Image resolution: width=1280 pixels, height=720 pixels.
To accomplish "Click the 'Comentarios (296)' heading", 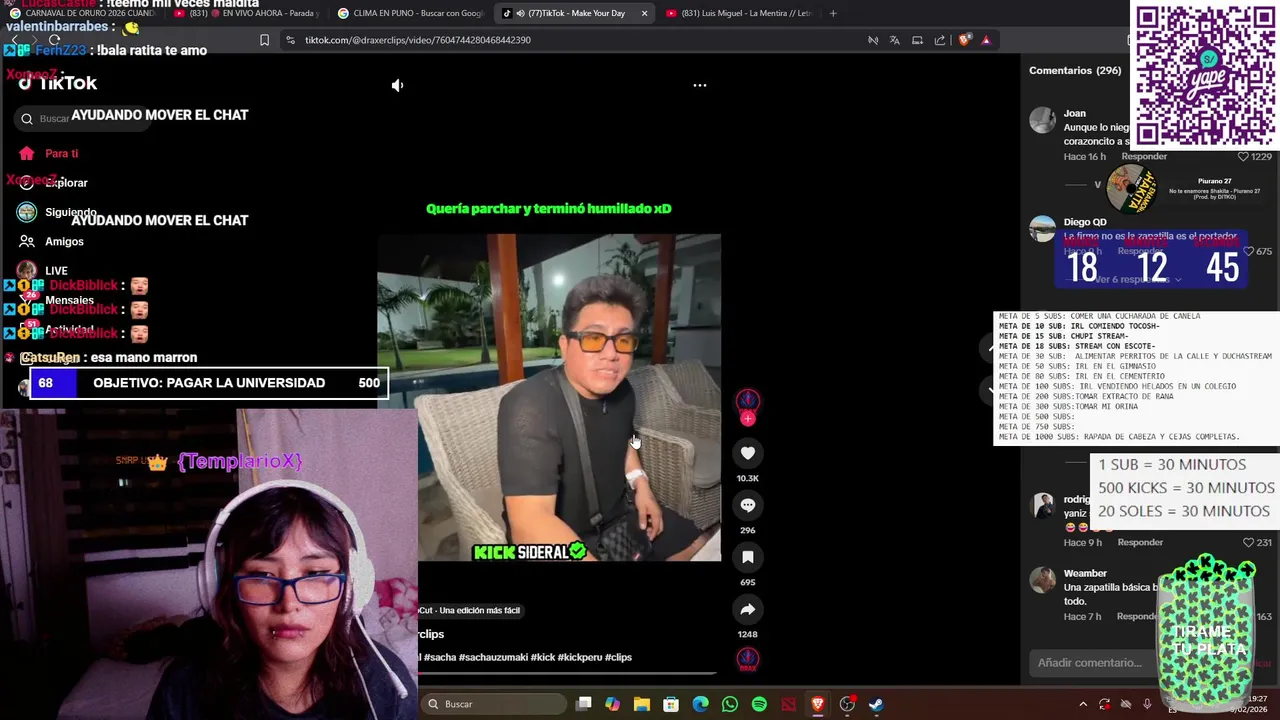I will (1075, 71).
